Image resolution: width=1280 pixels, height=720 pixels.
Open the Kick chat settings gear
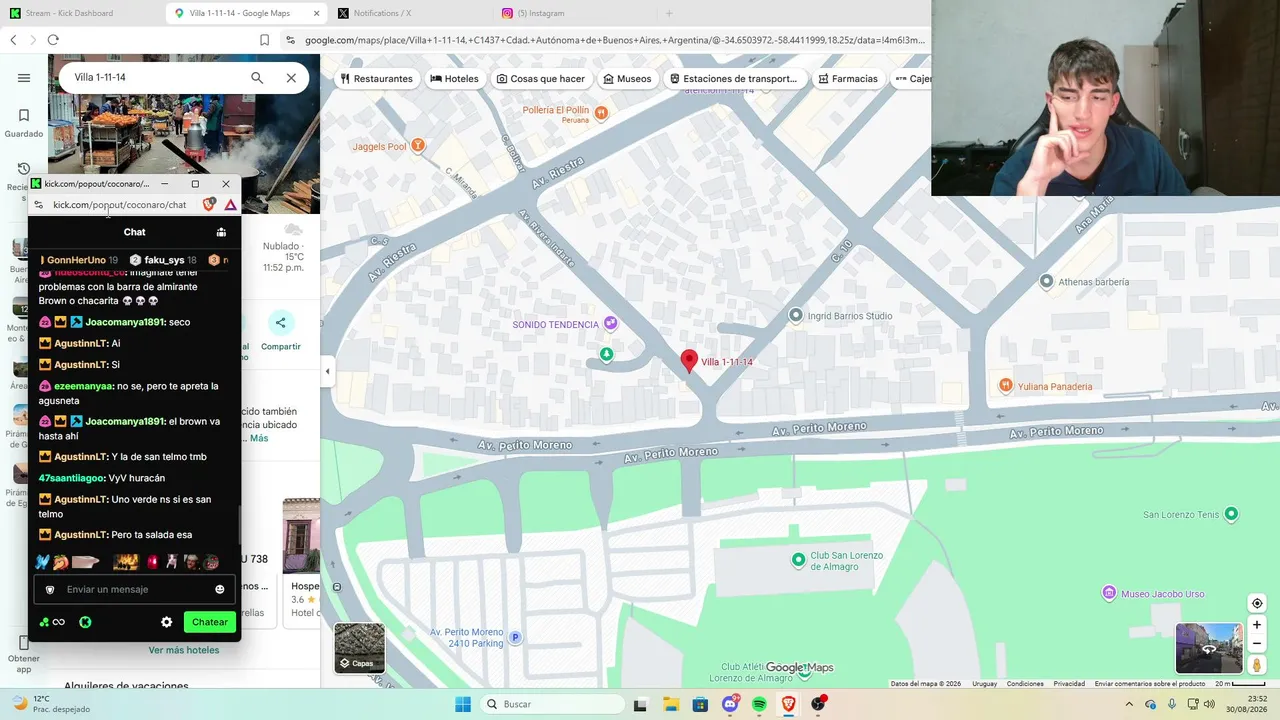(167, 622)
